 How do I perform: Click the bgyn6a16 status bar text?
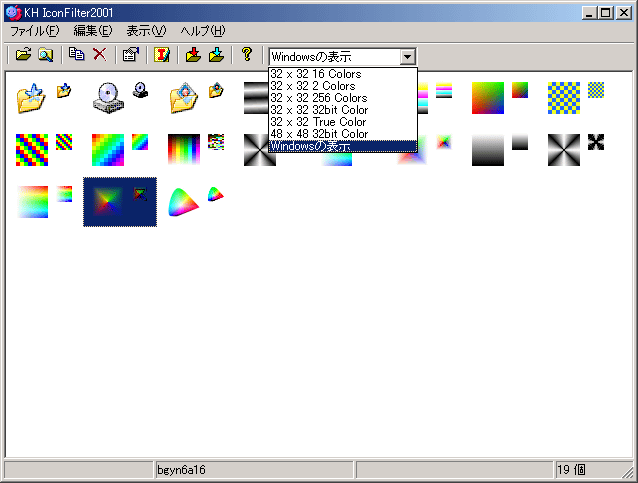(x=181, y=470)
